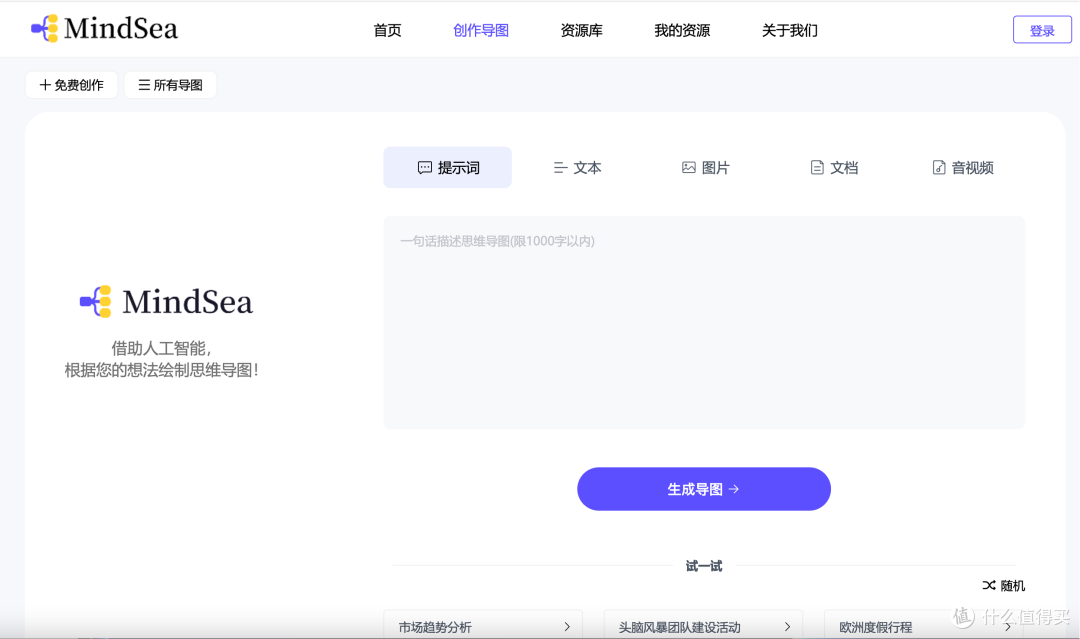Image resolution: width=1080 pixels, height=639 pixels.
Task: Switch to the 音视频 tab
Action: (962, 167)
